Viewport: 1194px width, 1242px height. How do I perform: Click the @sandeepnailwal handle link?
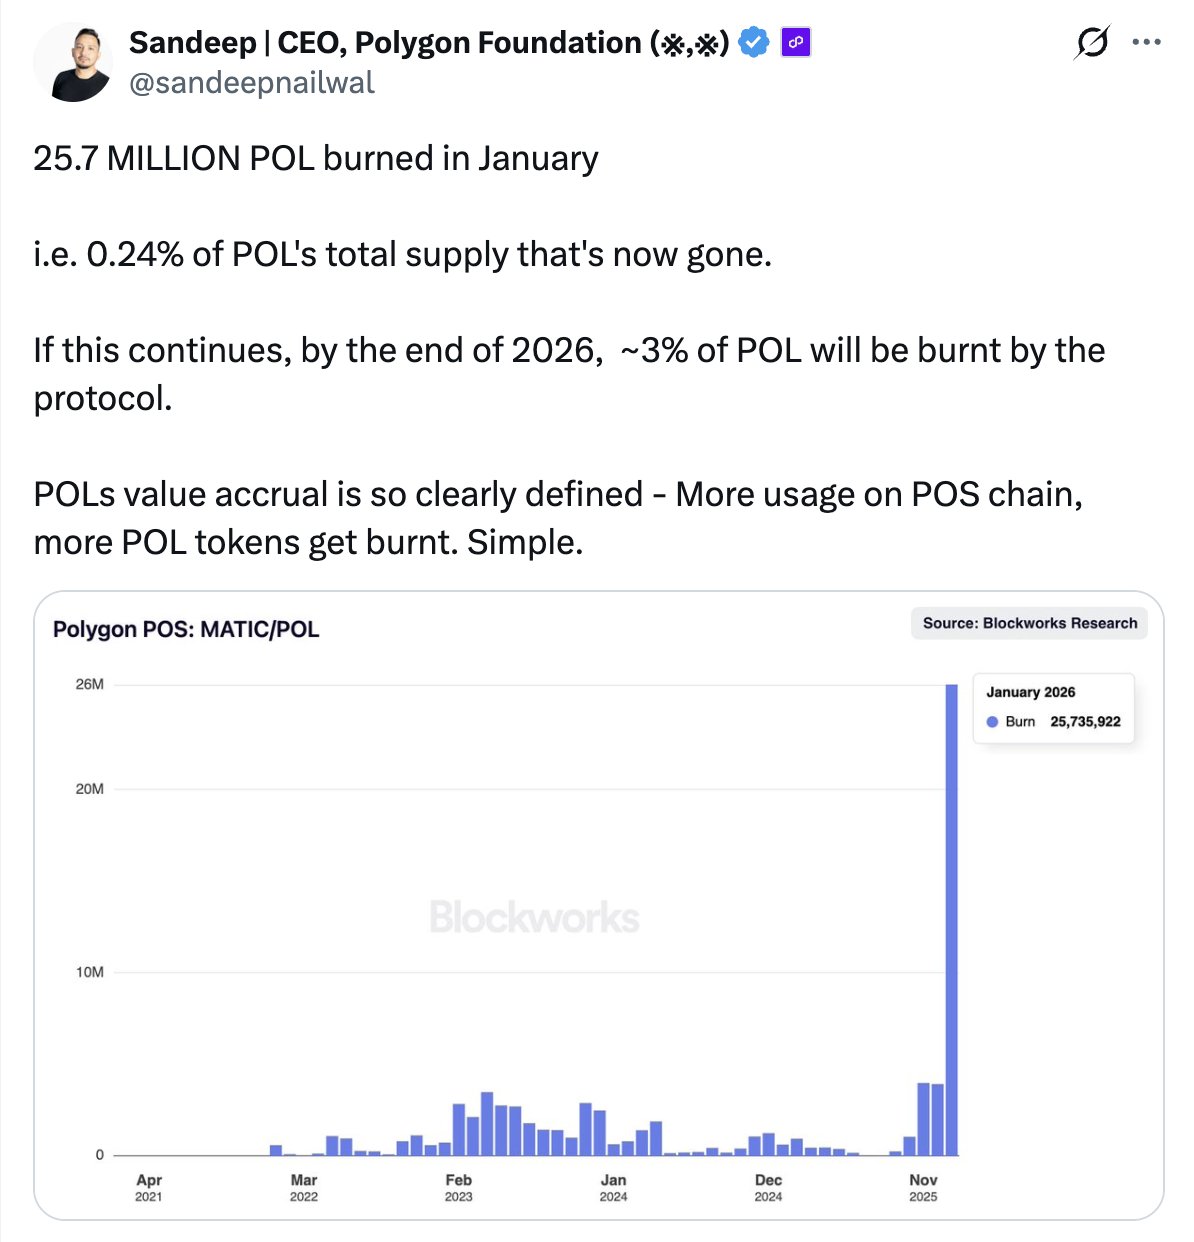252,83
